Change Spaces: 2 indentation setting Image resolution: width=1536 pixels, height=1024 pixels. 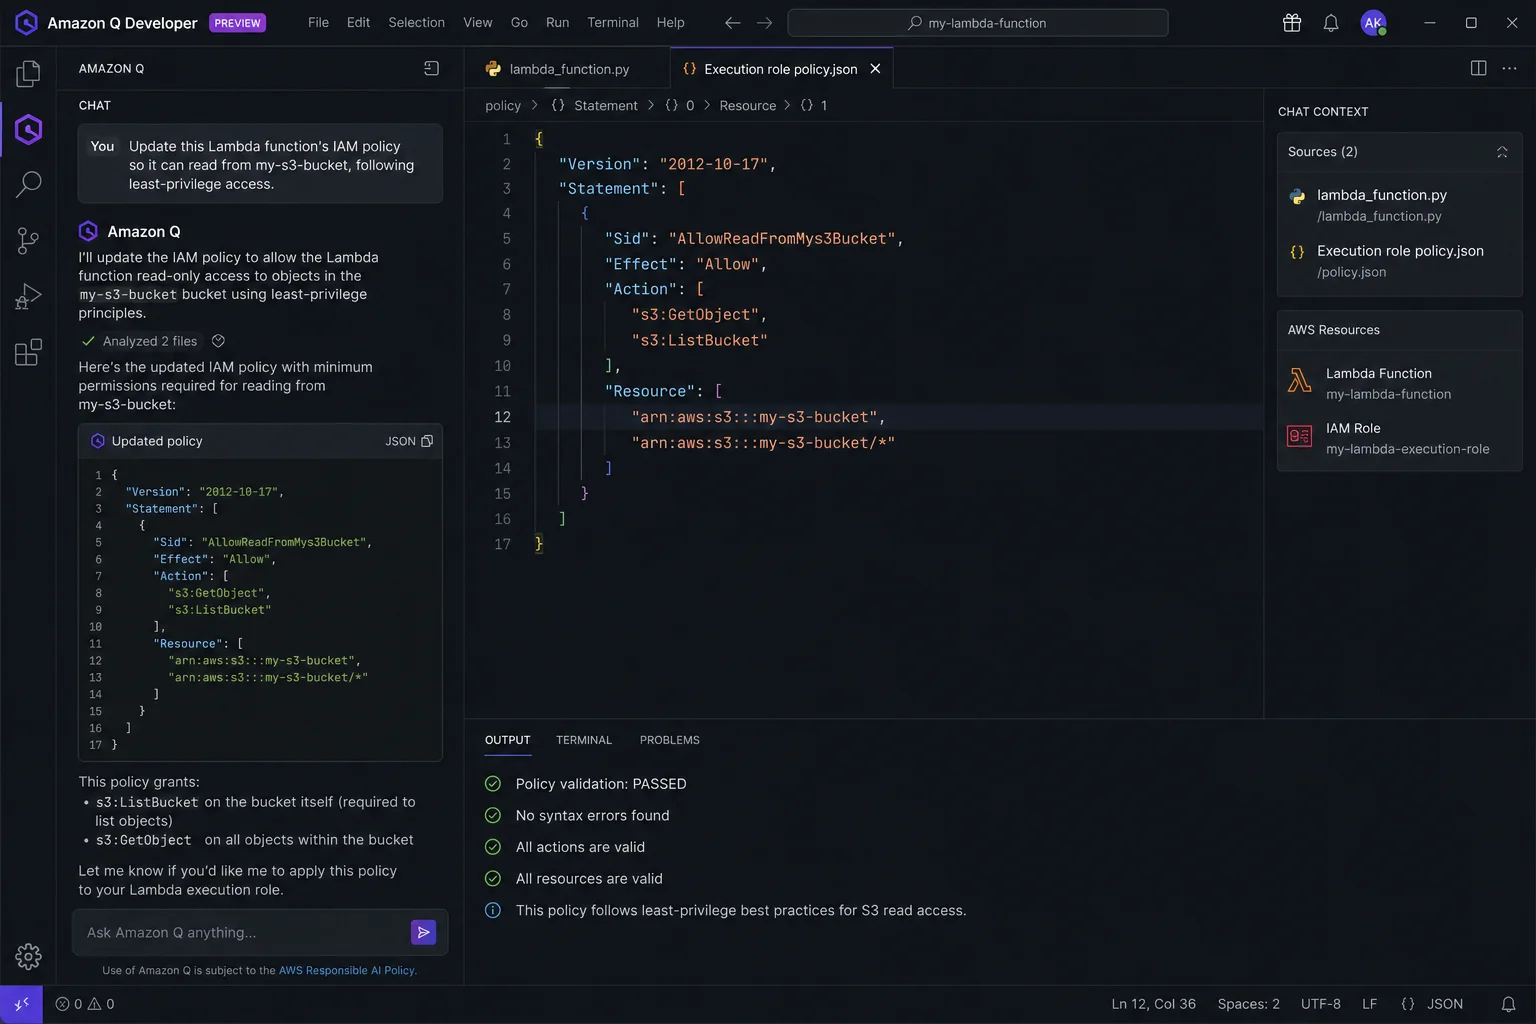click(x=1249, y=1004)
